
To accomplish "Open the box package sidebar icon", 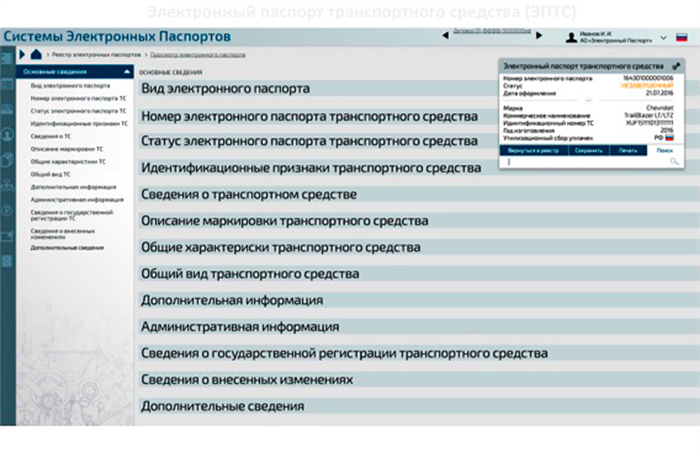I will tap(8, 159).
